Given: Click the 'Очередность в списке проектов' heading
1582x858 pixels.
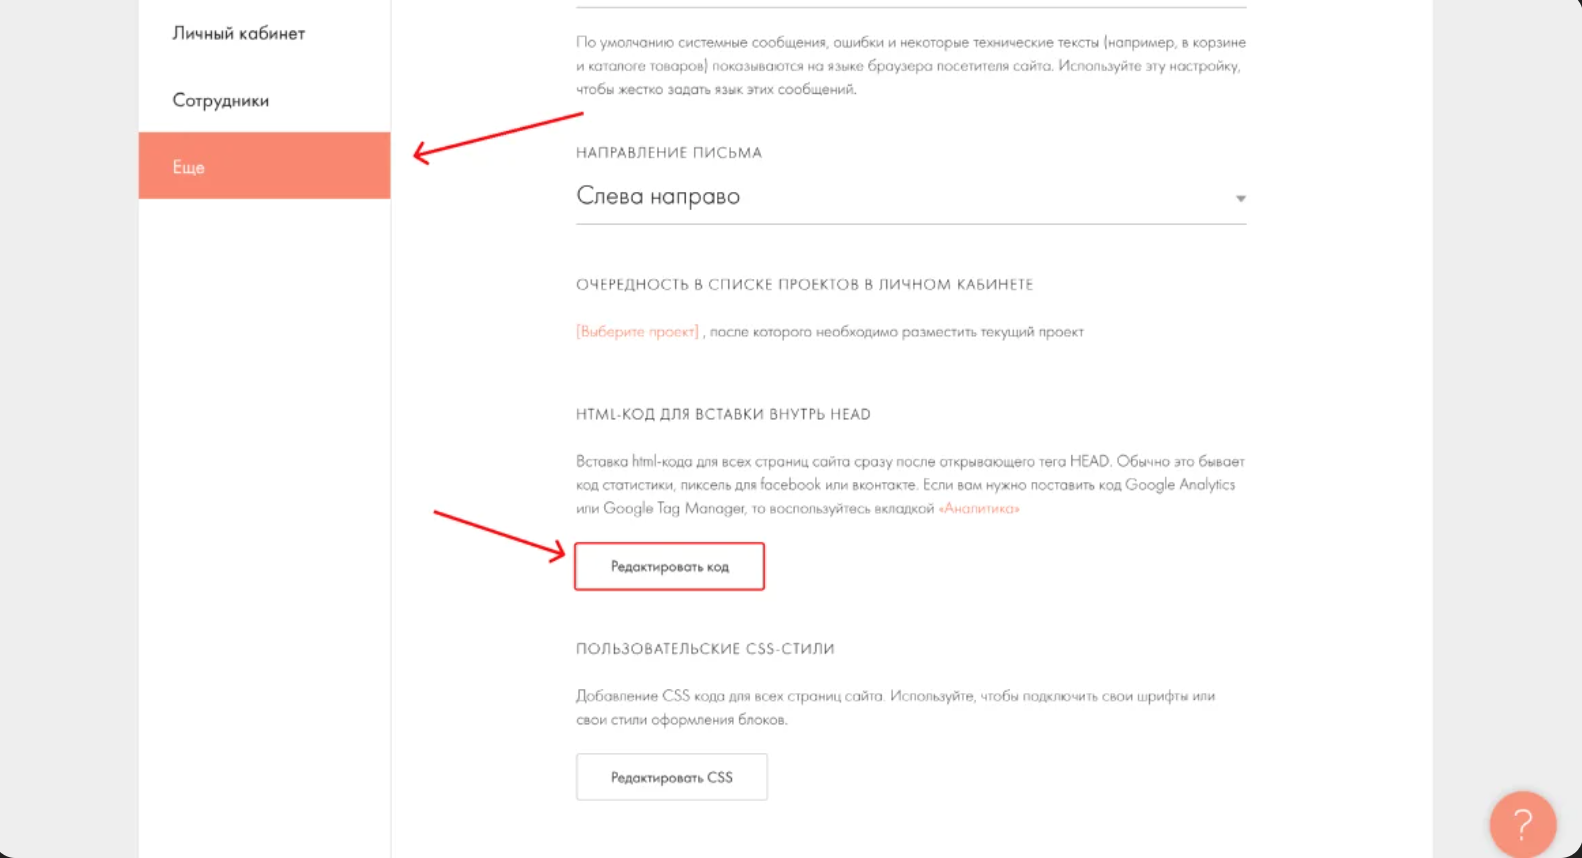Looking at the screenshot, I should tap(804, 285).
